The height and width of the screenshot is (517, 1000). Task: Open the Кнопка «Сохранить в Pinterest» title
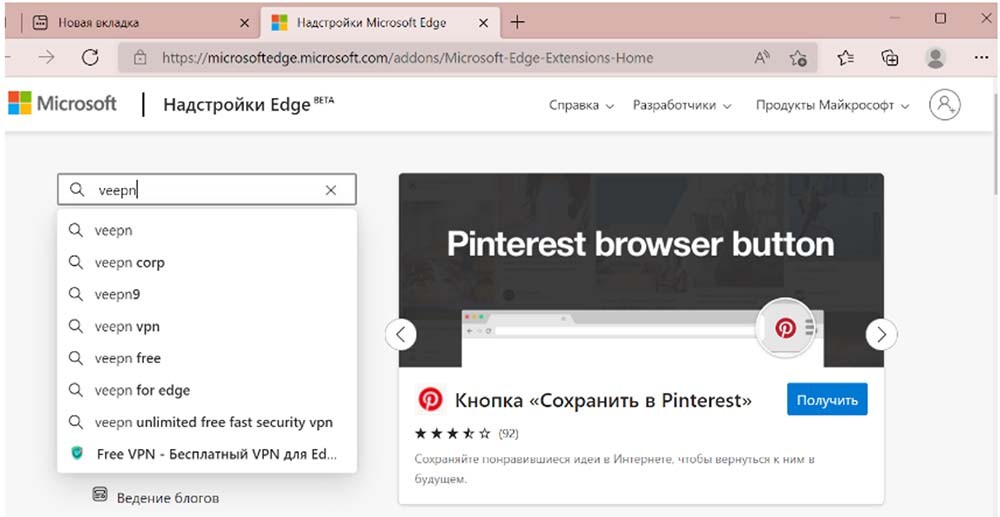603,400
